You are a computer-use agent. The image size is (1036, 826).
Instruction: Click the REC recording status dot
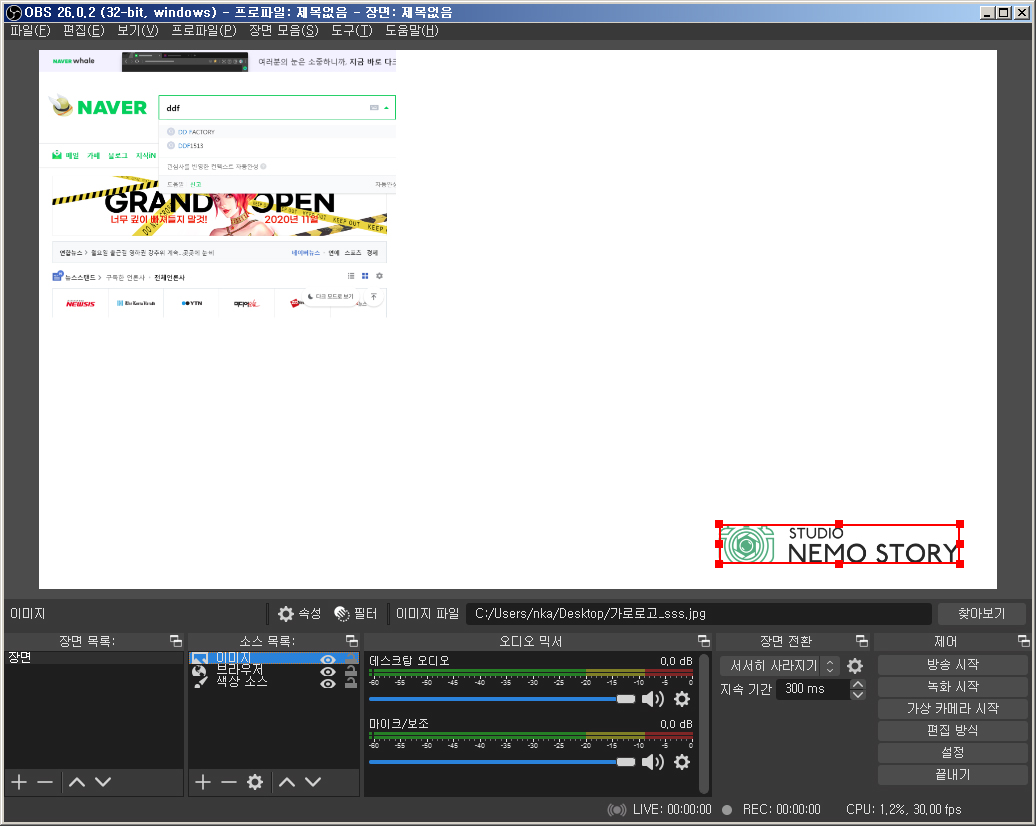click(727, 809)
